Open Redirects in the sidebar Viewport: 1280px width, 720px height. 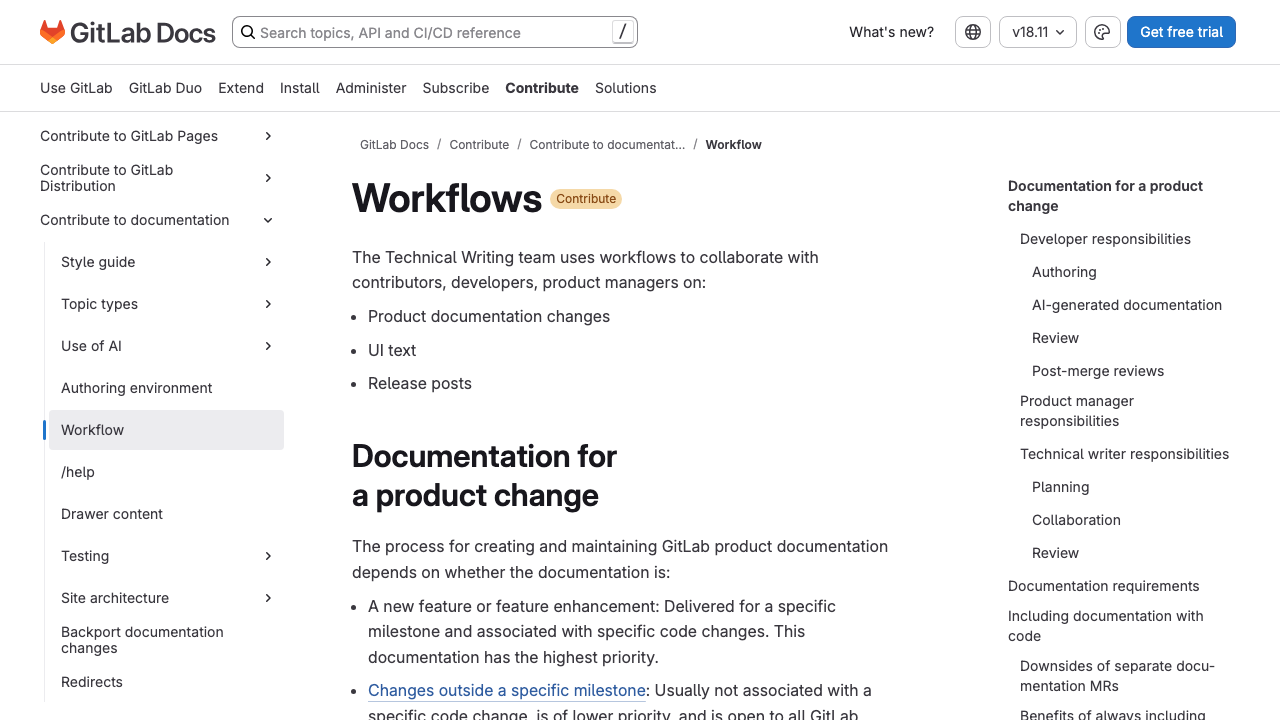coord(92,682)
